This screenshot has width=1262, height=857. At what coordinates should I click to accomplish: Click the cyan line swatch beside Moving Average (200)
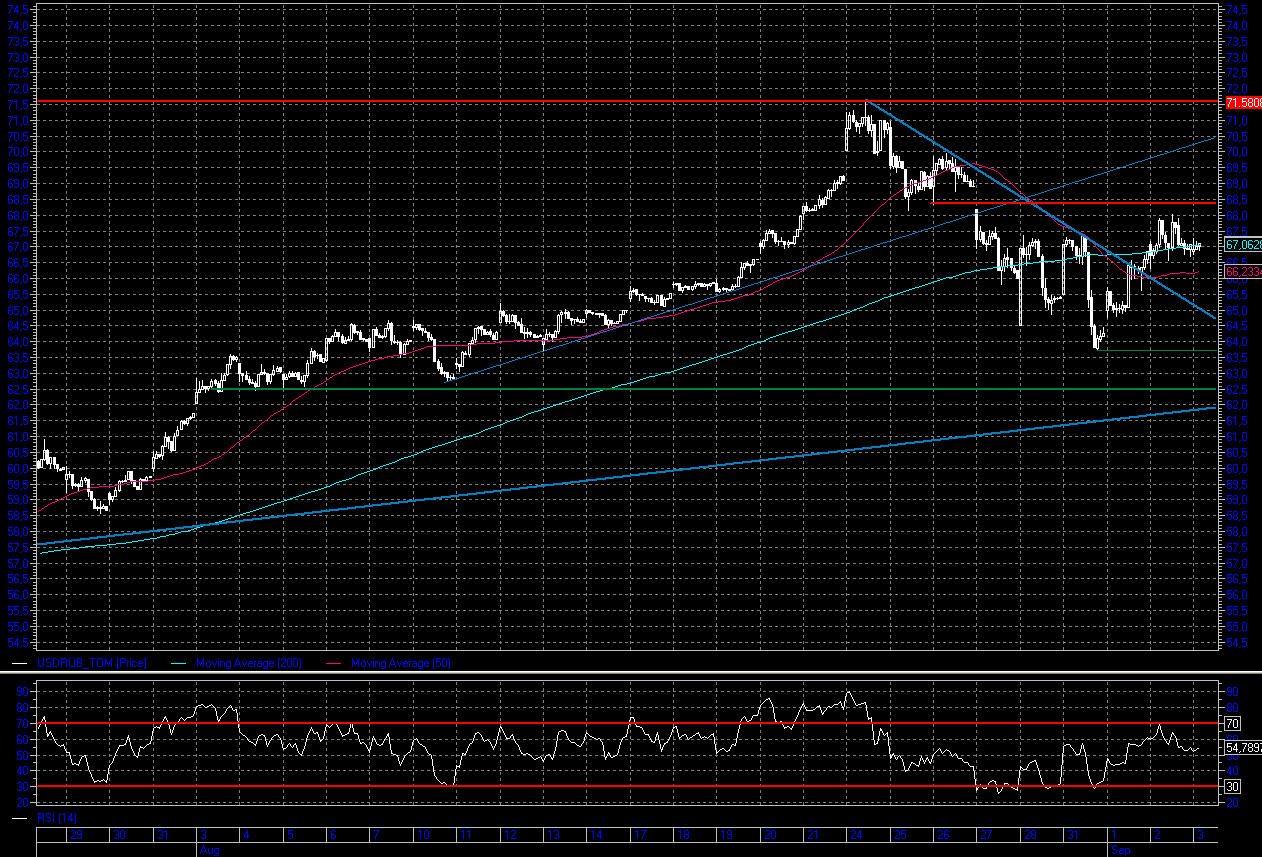179,663
